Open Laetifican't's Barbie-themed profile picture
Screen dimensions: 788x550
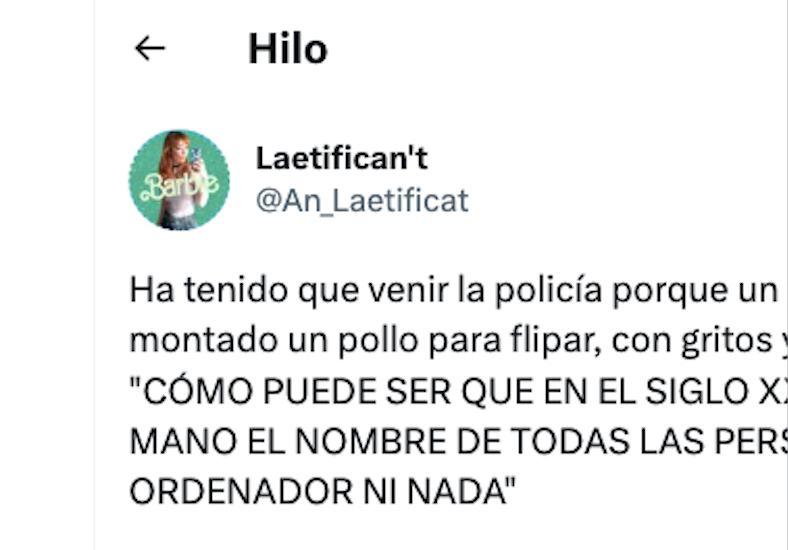[x=179, y=180]
